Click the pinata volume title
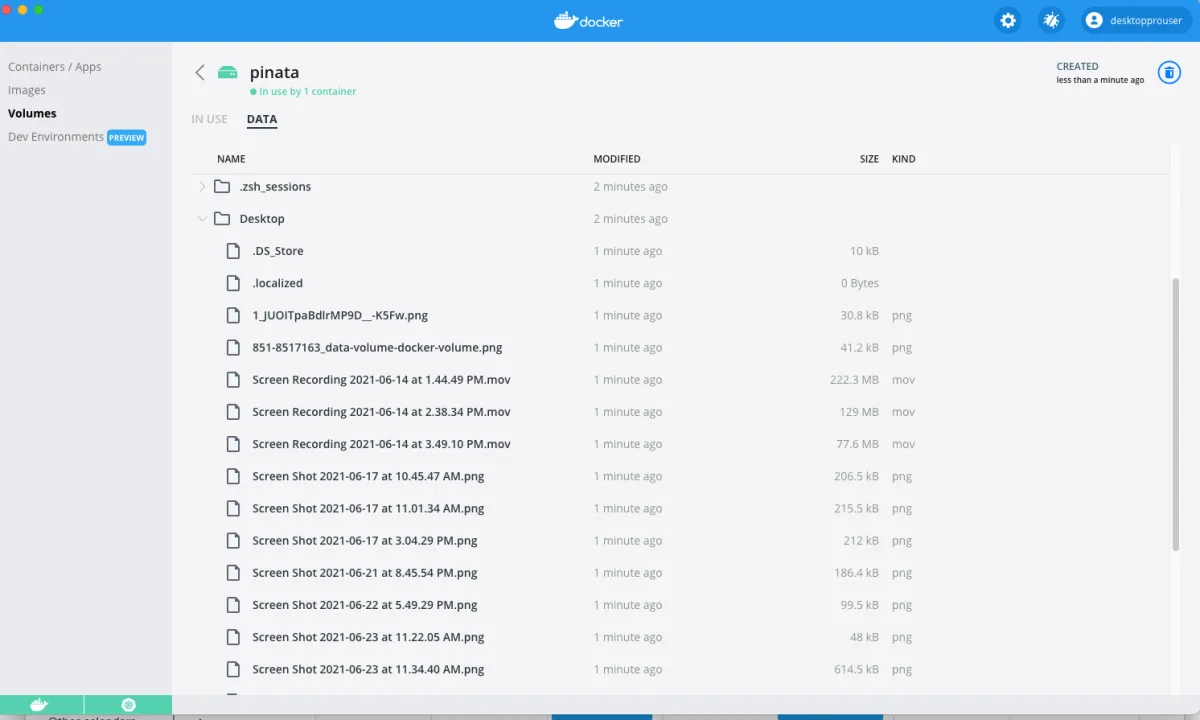1200x720 pixels. point(274,73)
